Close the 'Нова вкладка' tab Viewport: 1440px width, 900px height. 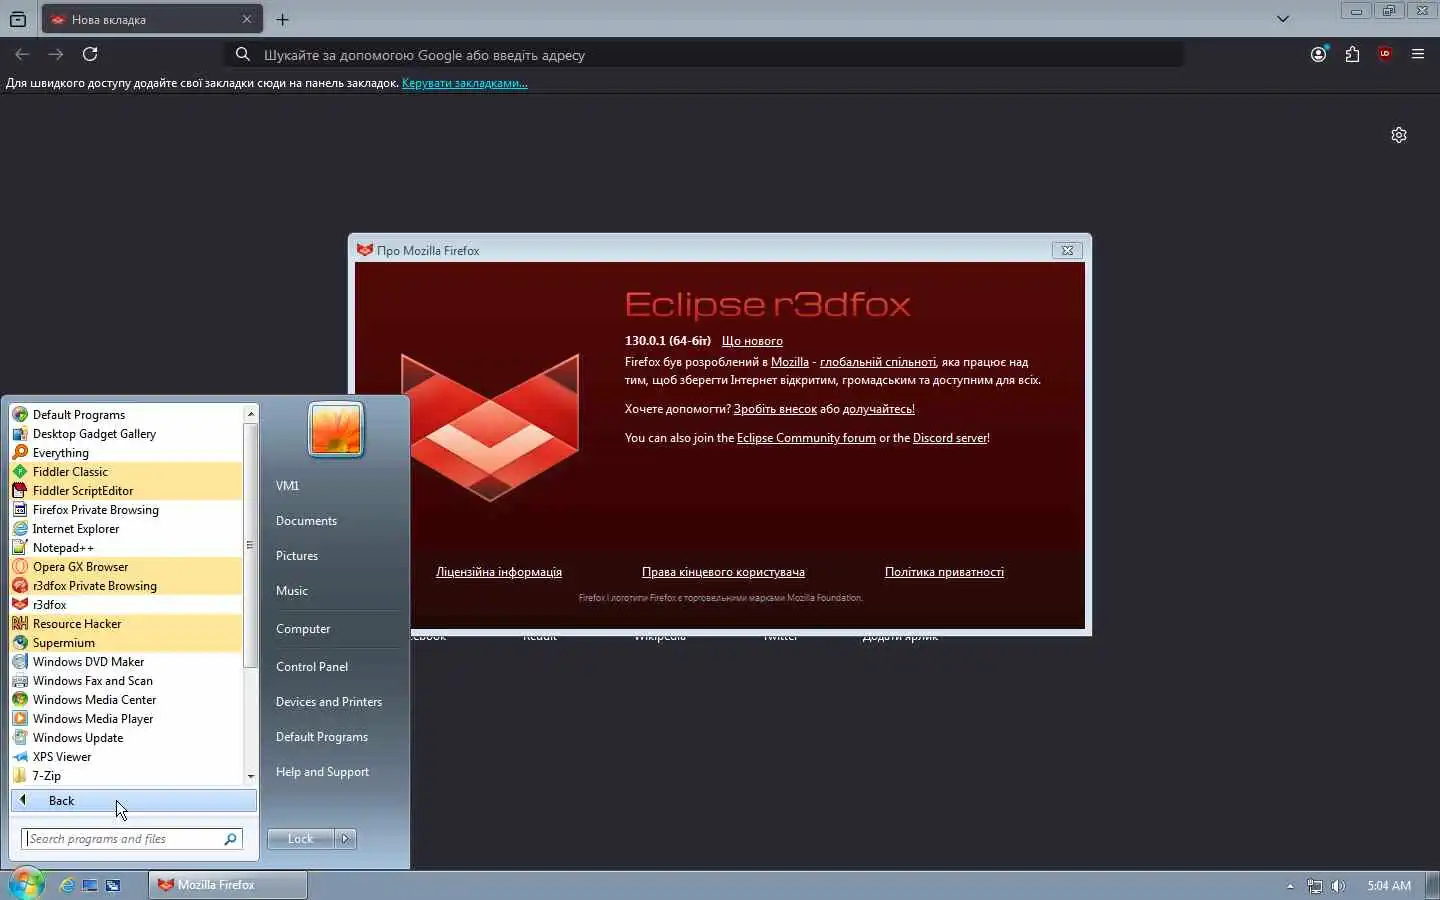coord(247,19)
